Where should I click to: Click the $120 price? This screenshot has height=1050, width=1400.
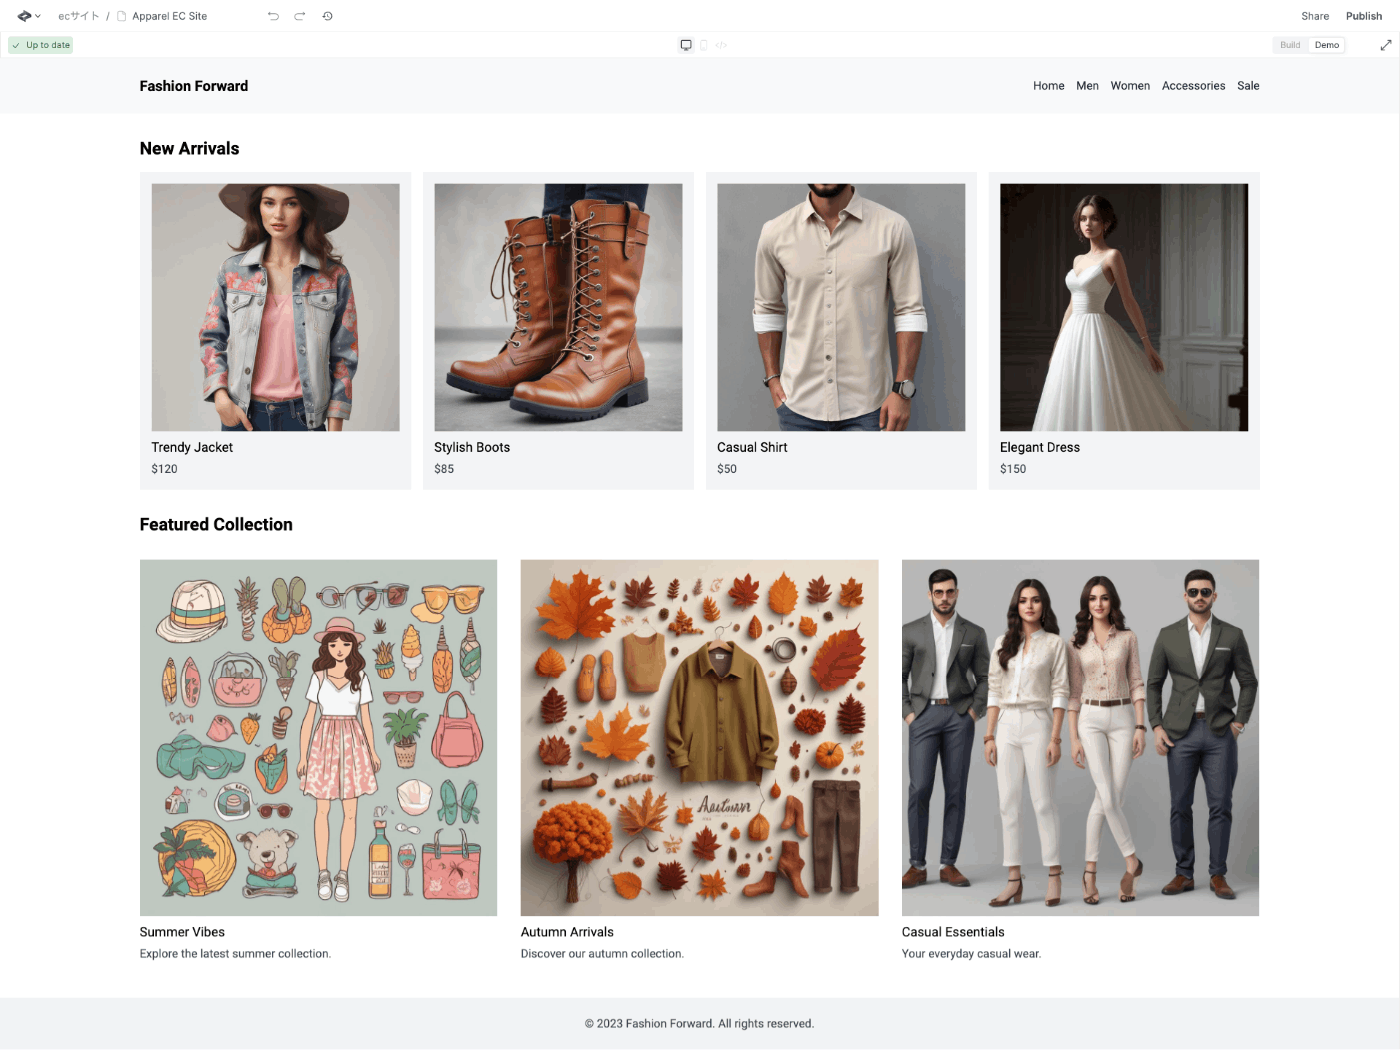[165, 469]
